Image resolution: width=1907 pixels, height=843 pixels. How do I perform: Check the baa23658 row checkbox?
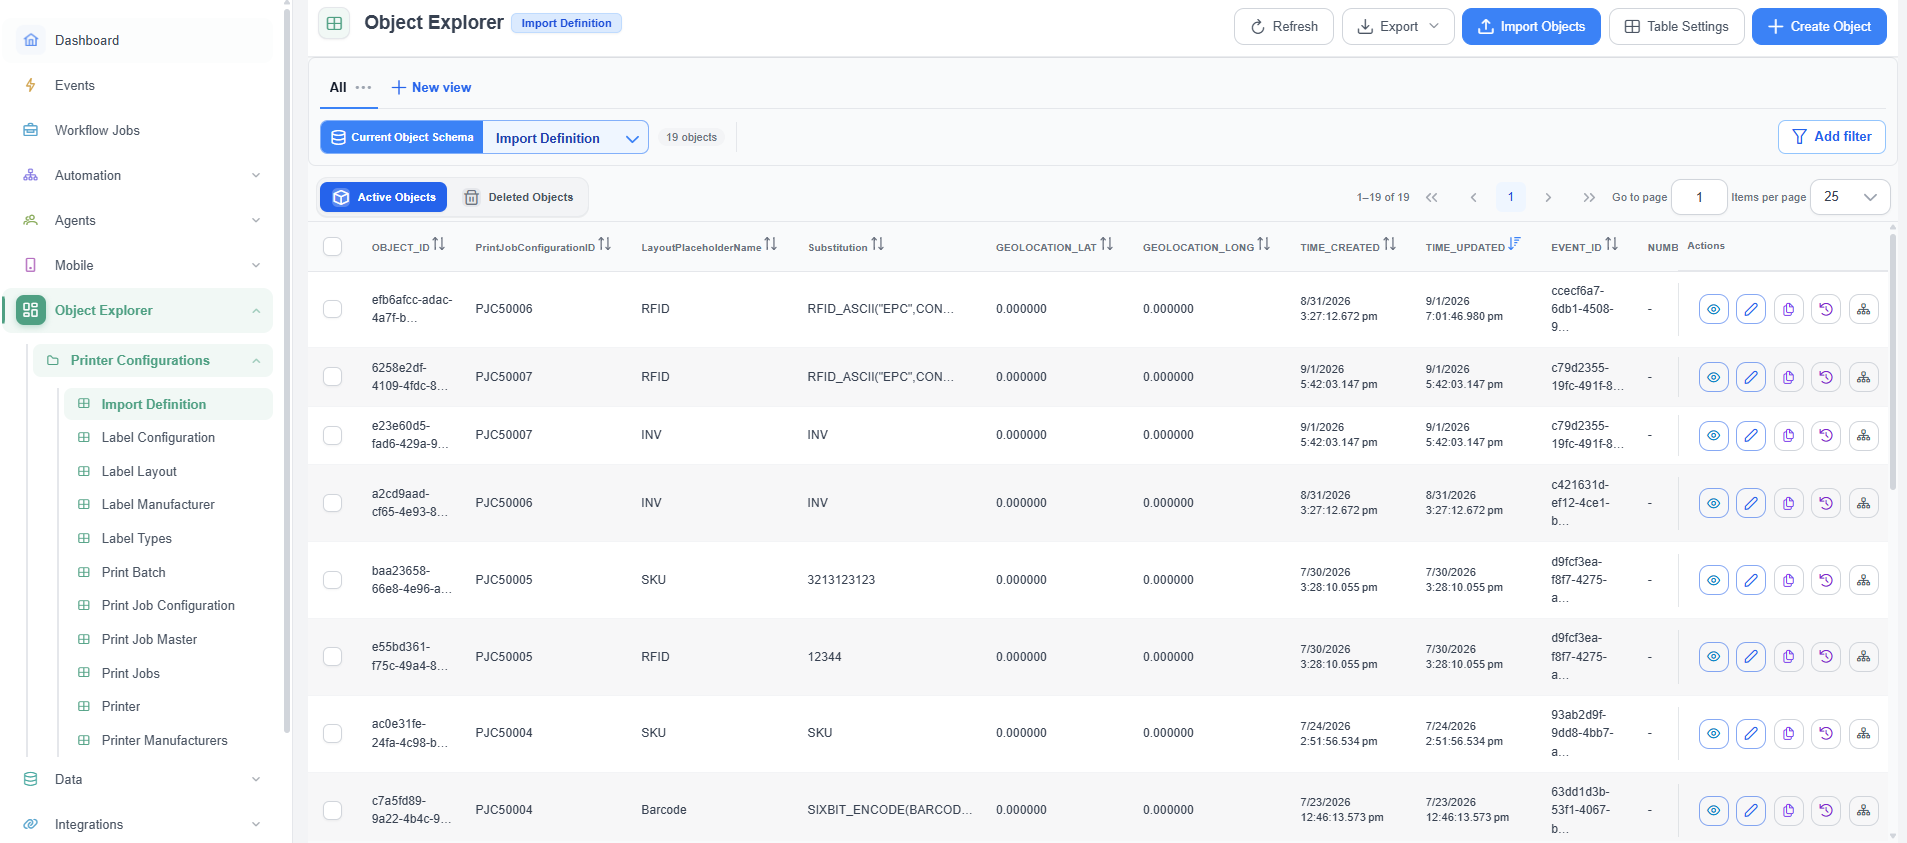333,580
